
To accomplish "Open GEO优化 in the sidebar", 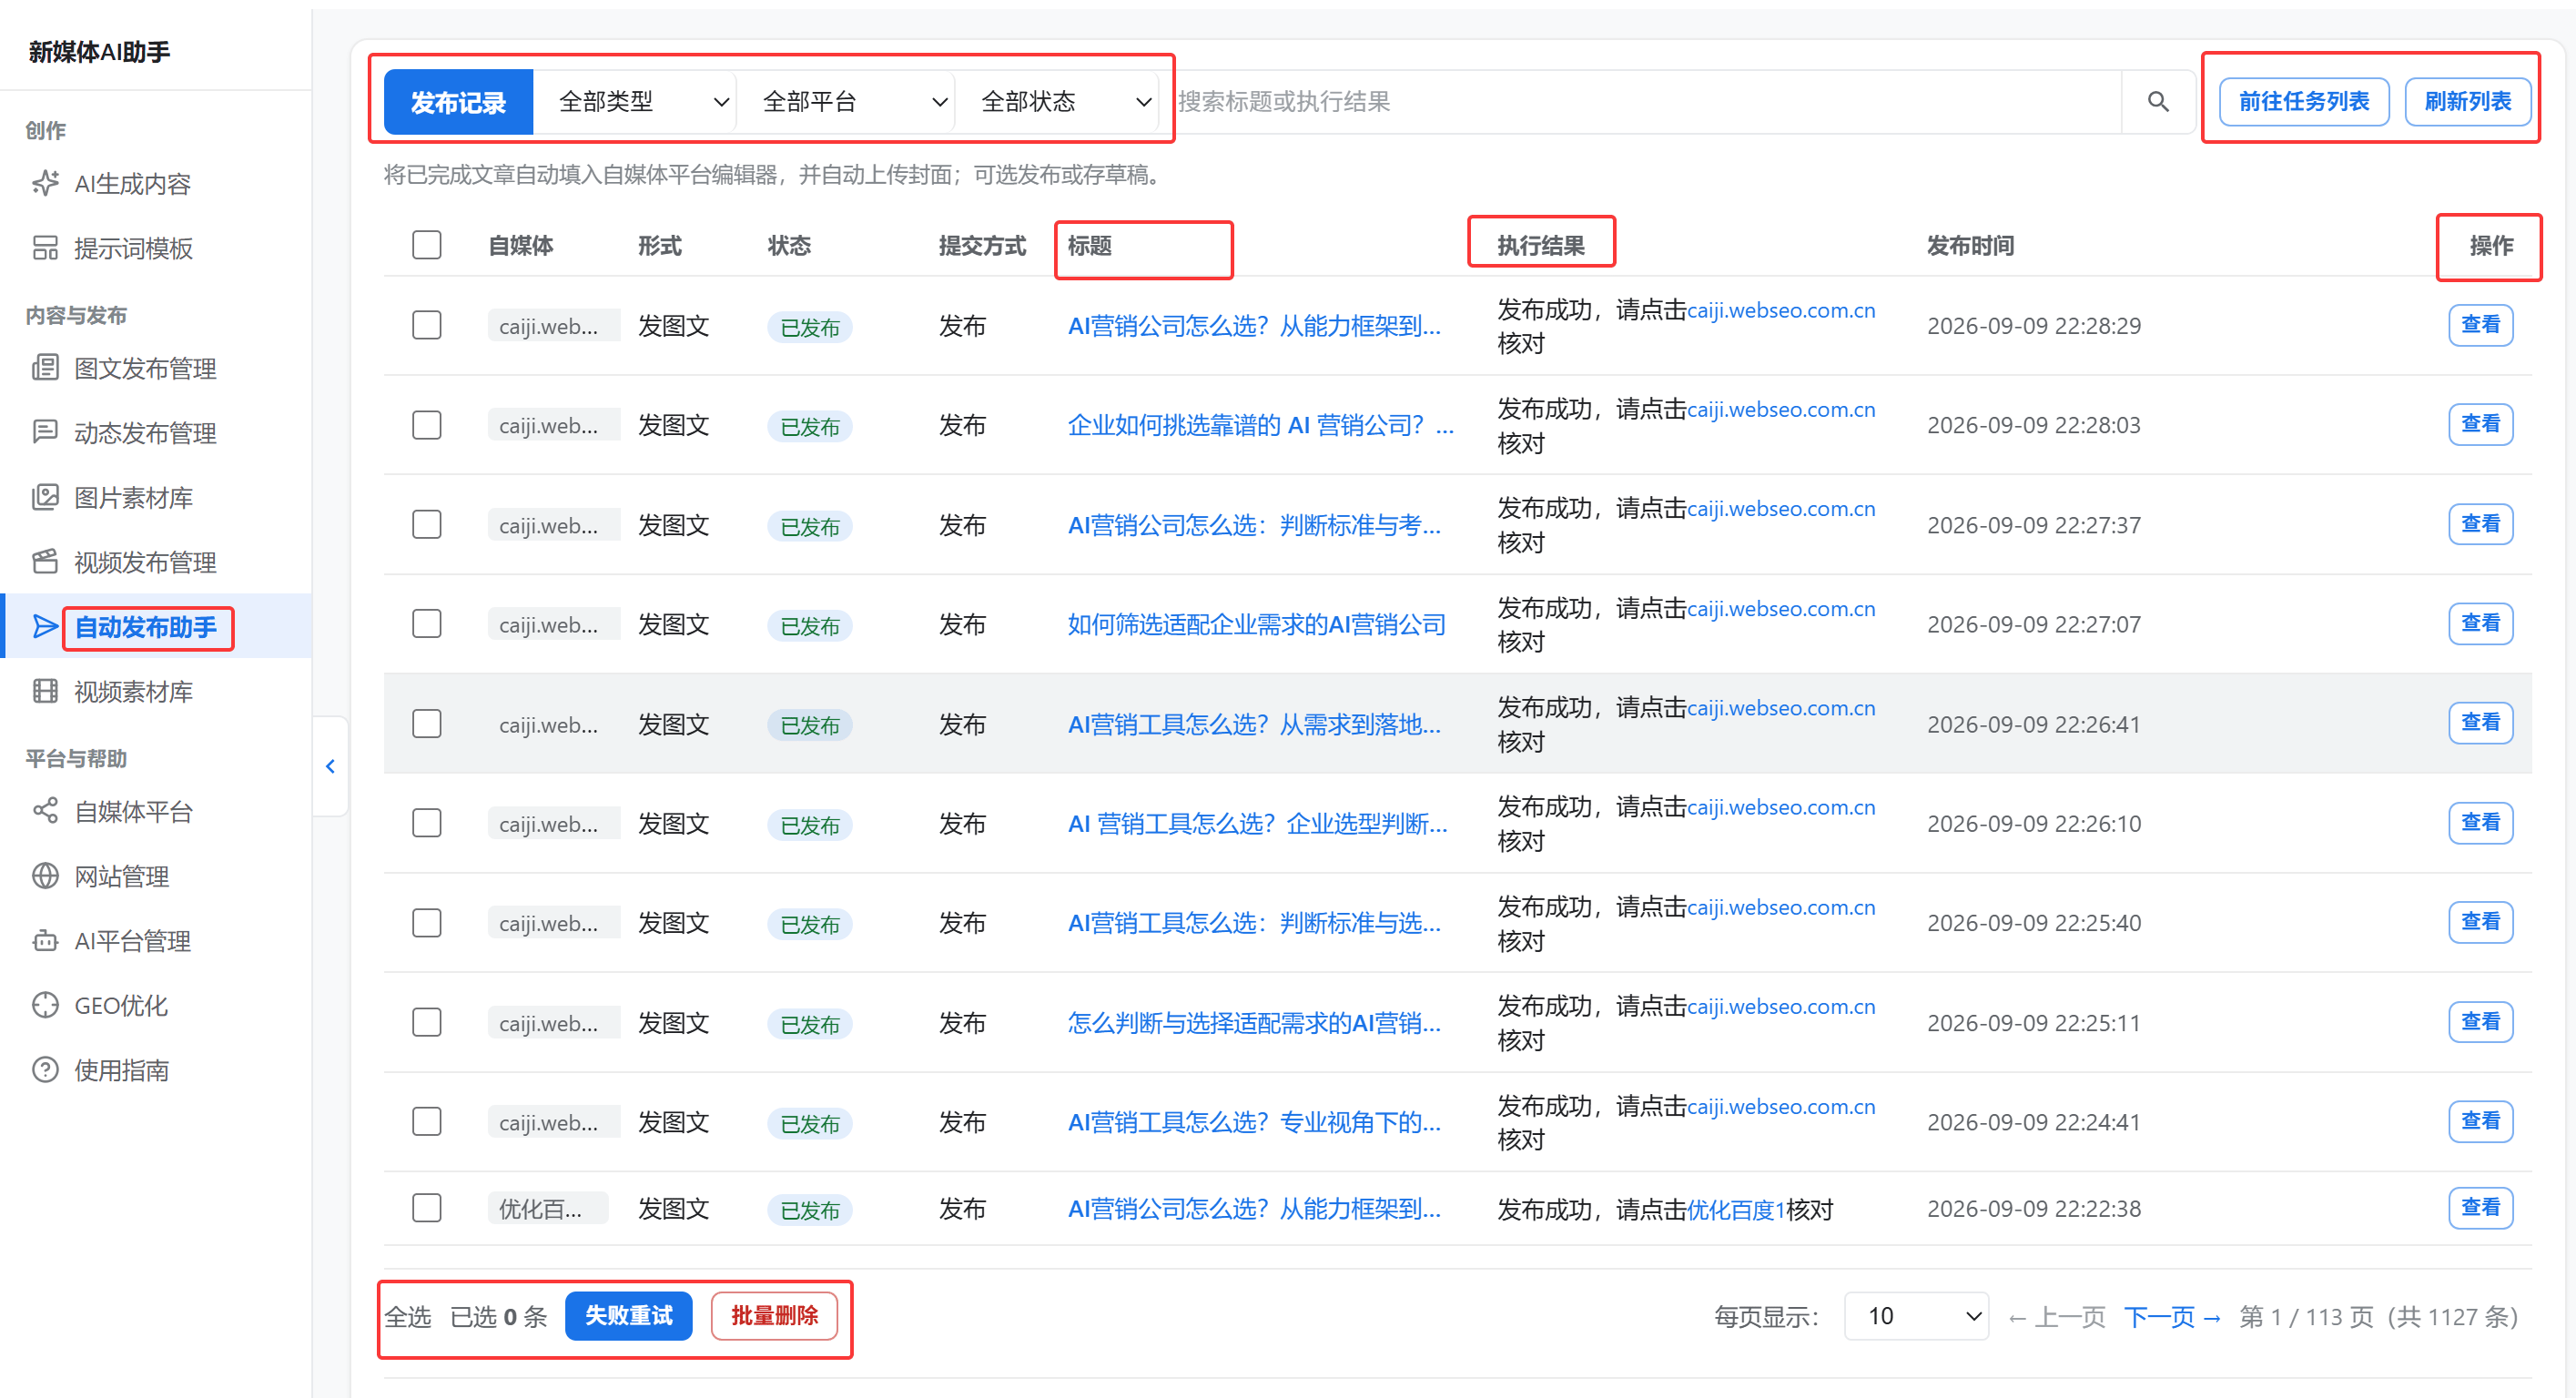I will point(121,1005).
